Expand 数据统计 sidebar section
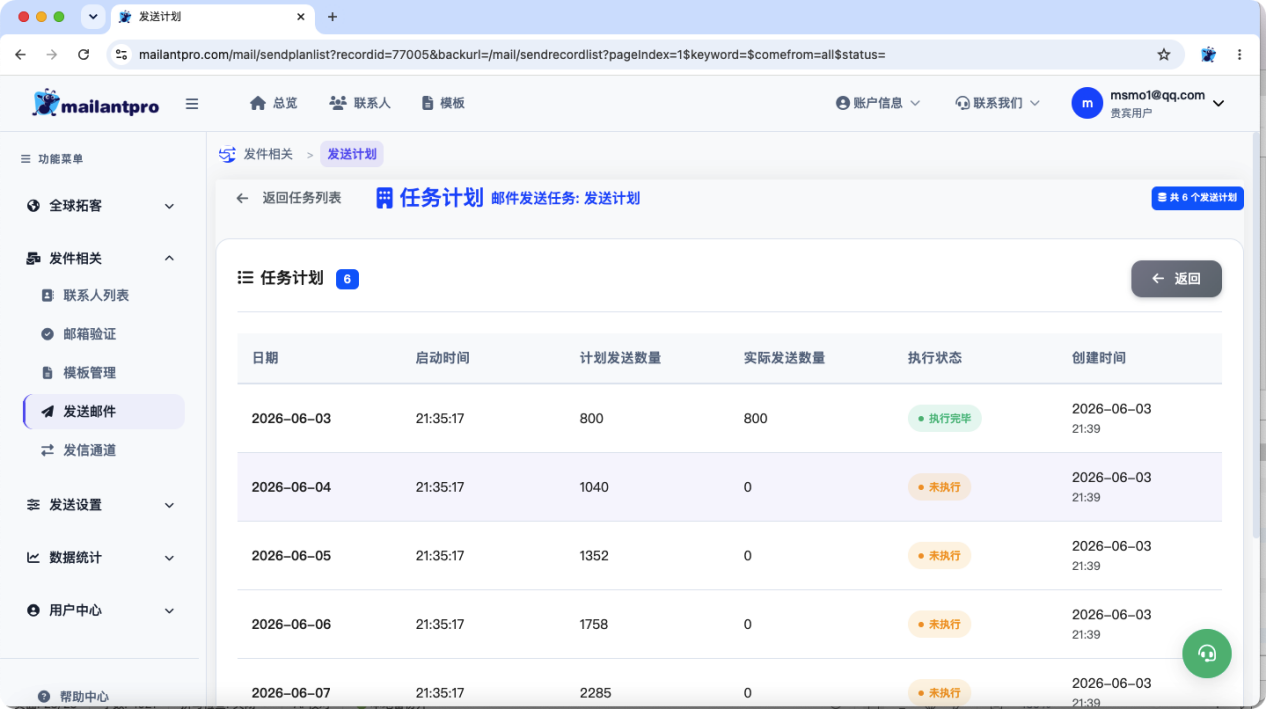 pyautogui.click(x=100, y=558)
